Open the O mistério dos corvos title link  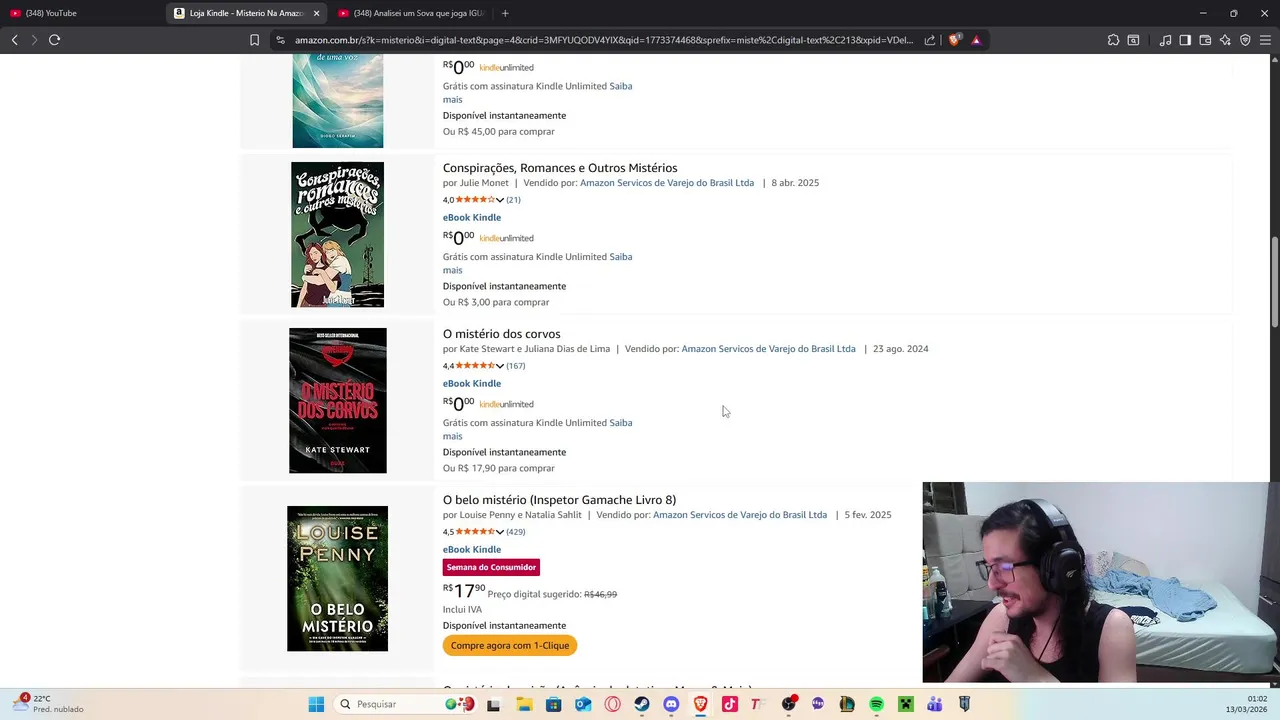click(501, 334)
